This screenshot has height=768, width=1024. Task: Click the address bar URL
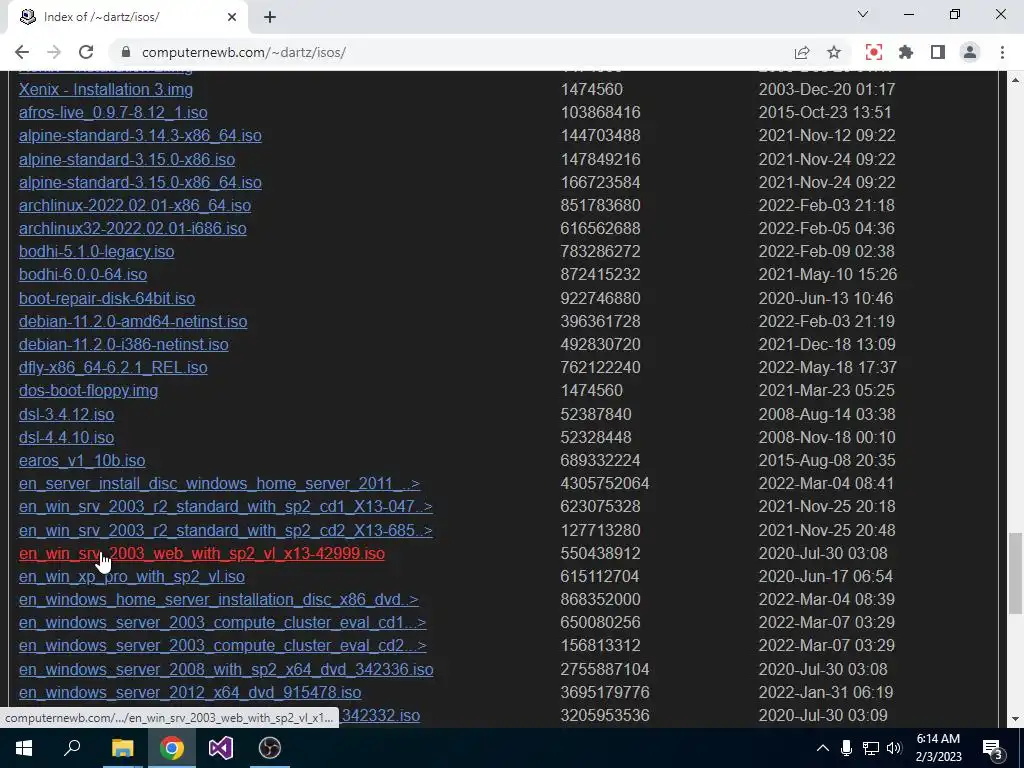pos(244,52)
